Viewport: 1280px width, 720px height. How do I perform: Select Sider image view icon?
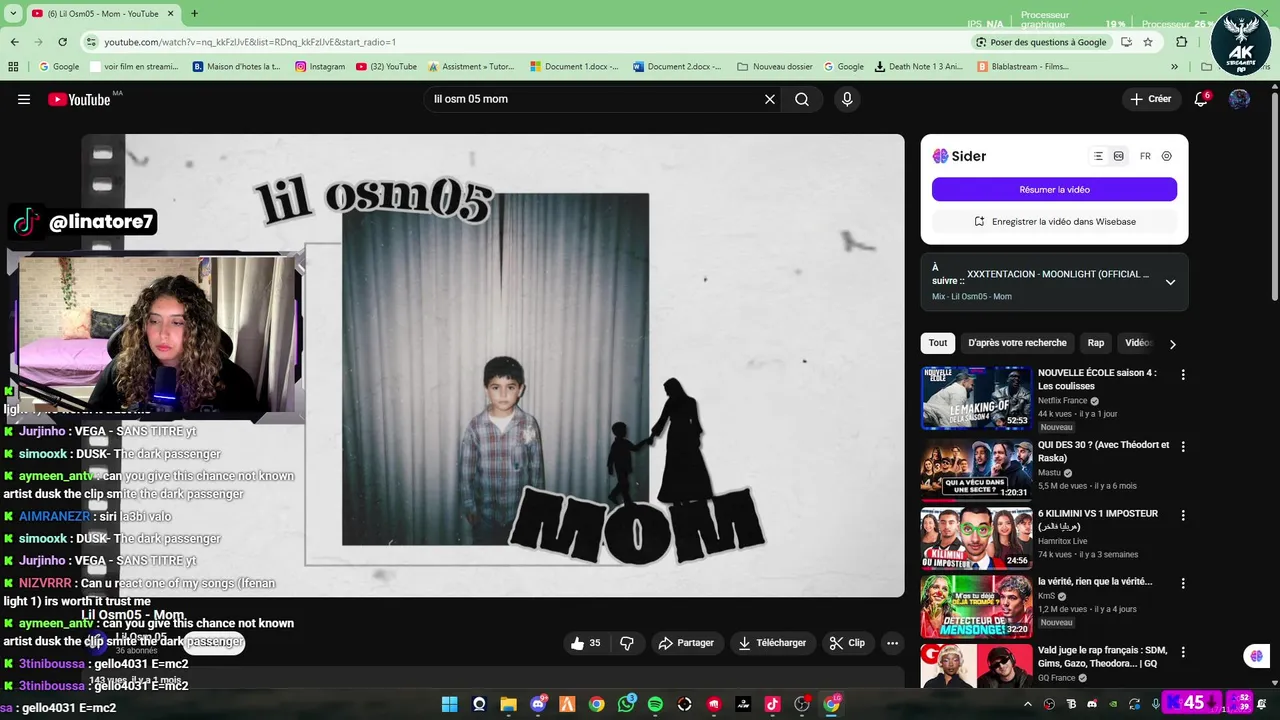coord(1118,156)
